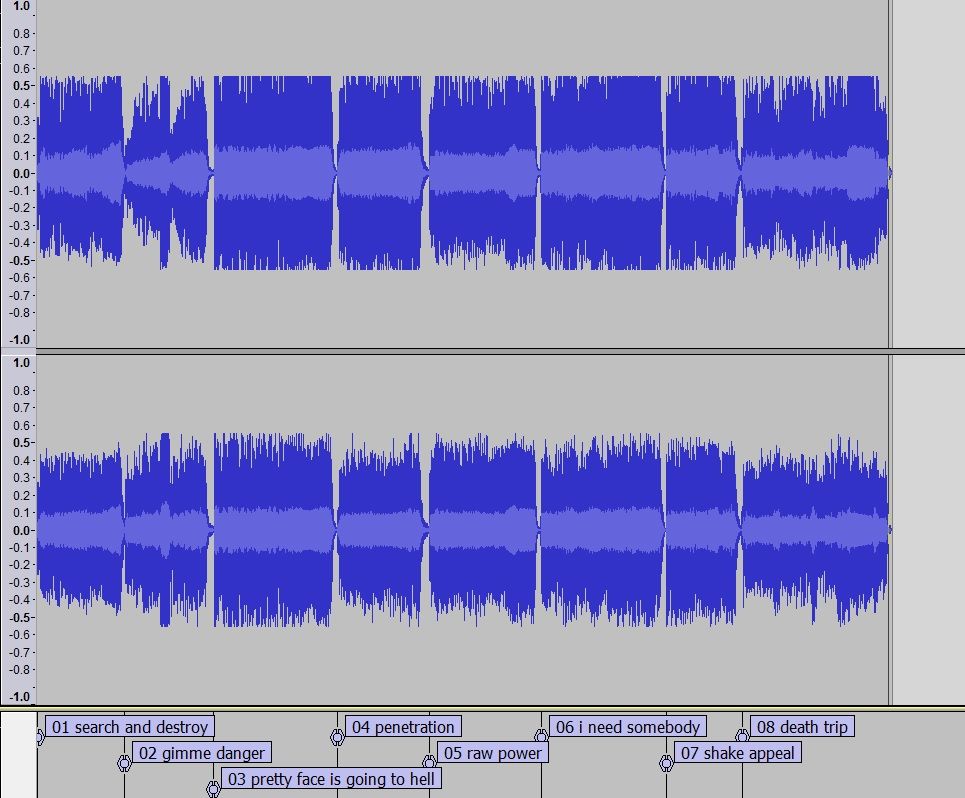Click the '08 death trip' marker handle

coord(742,736)
